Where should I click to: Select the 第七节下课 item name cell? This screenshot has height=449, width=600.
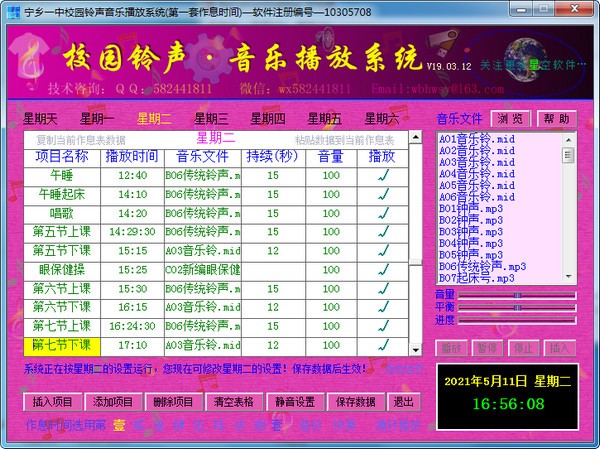pyautogui.click(x=61, y=345)
